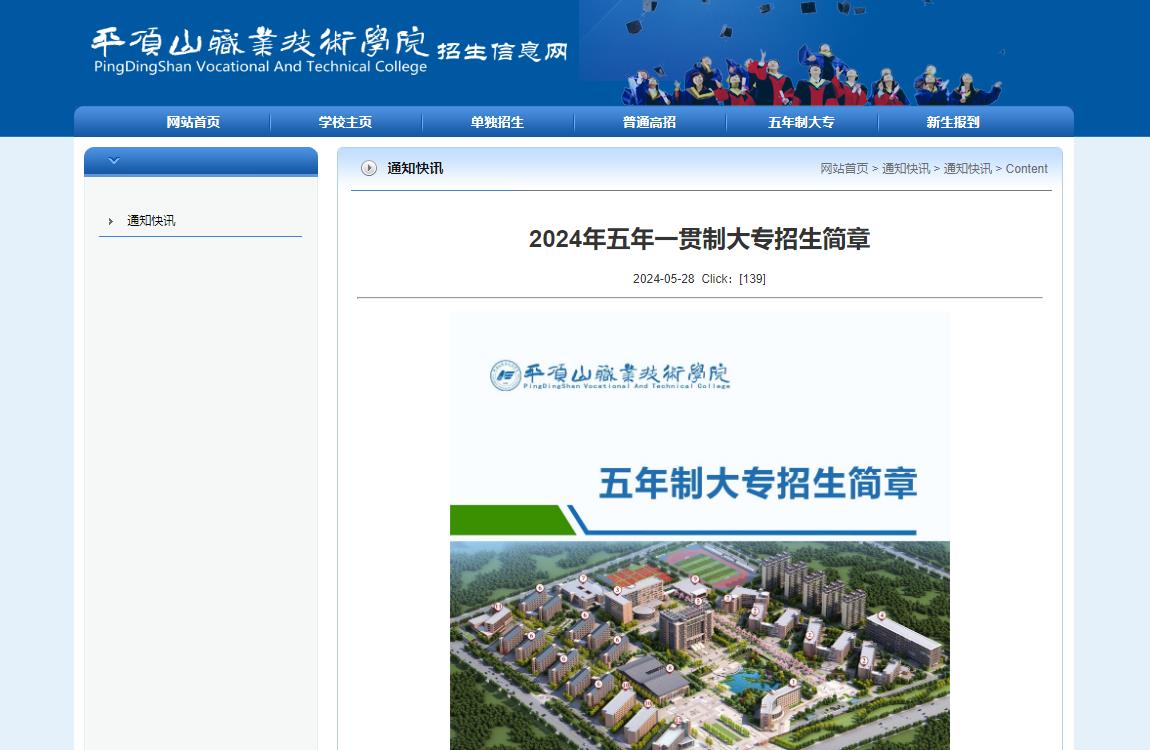Click the click counter [139]
The image size is (1150, 750).
click(x=752, y=279)
